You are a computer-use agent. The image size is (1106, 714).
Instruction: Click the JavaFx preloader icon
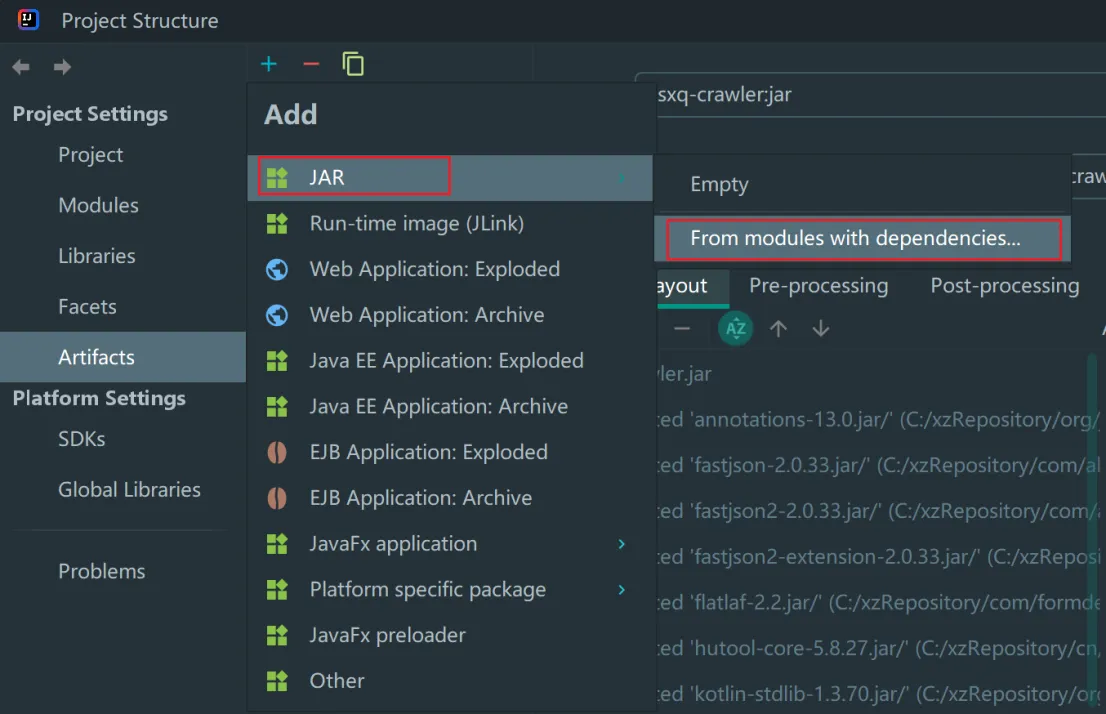pyautogui.click(x=277, y=636)
